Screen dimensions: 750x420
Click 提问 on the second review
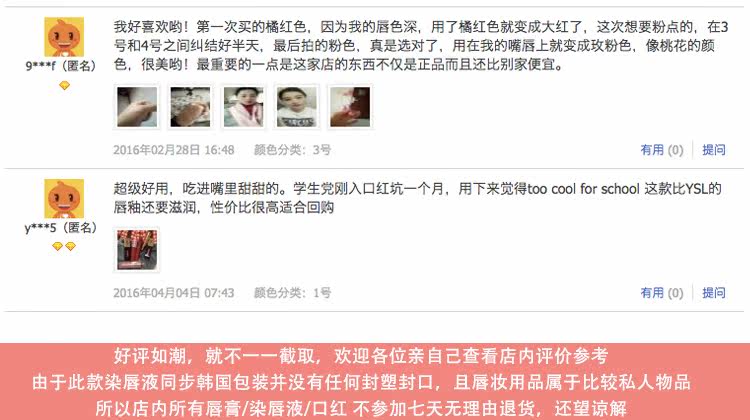[714, 293]
